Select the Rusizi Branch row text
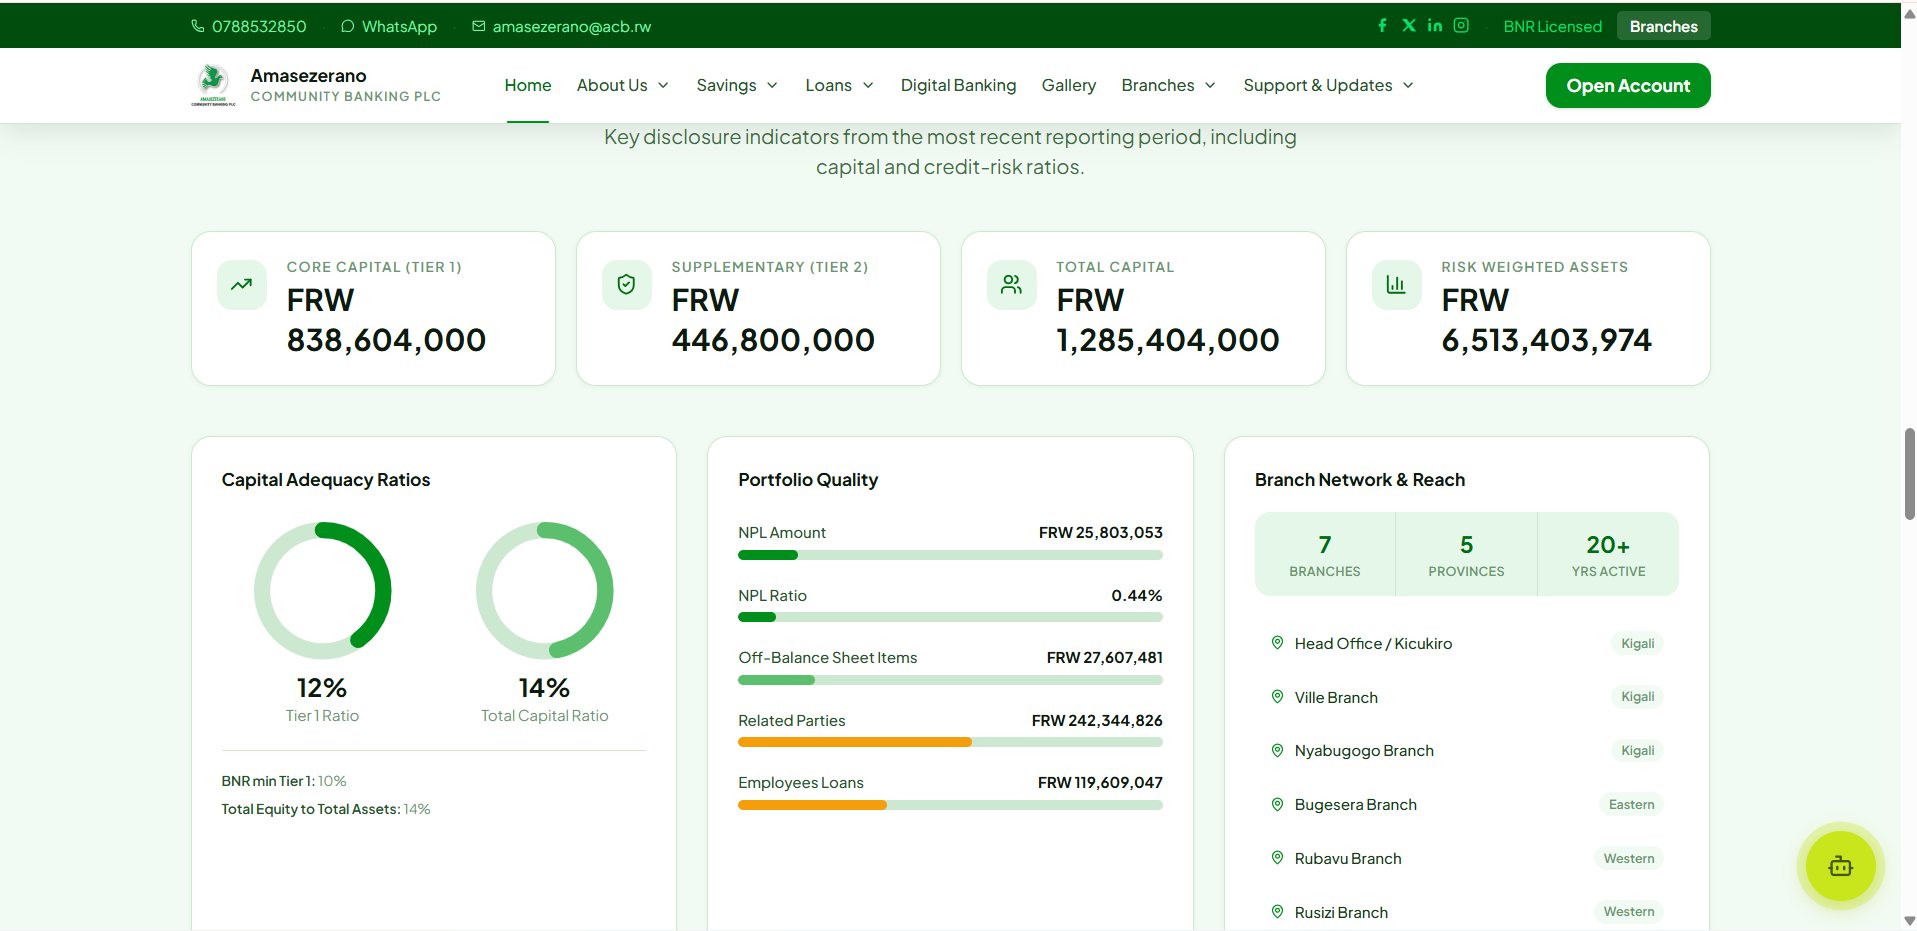 coord(1341,912)
